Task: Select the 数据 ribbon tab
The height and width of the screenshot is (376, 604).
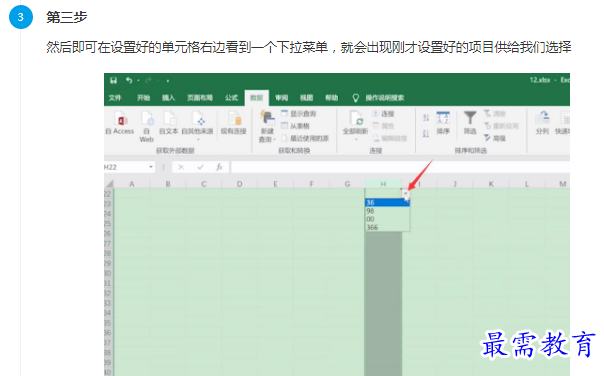Action: pos(257,98)
